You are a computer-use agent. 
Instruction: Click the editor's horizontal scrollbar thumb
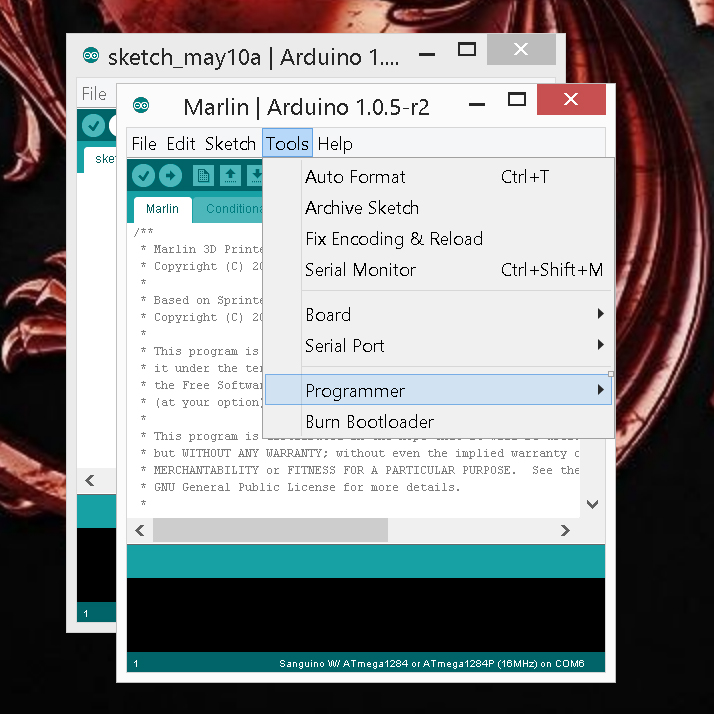270,530
